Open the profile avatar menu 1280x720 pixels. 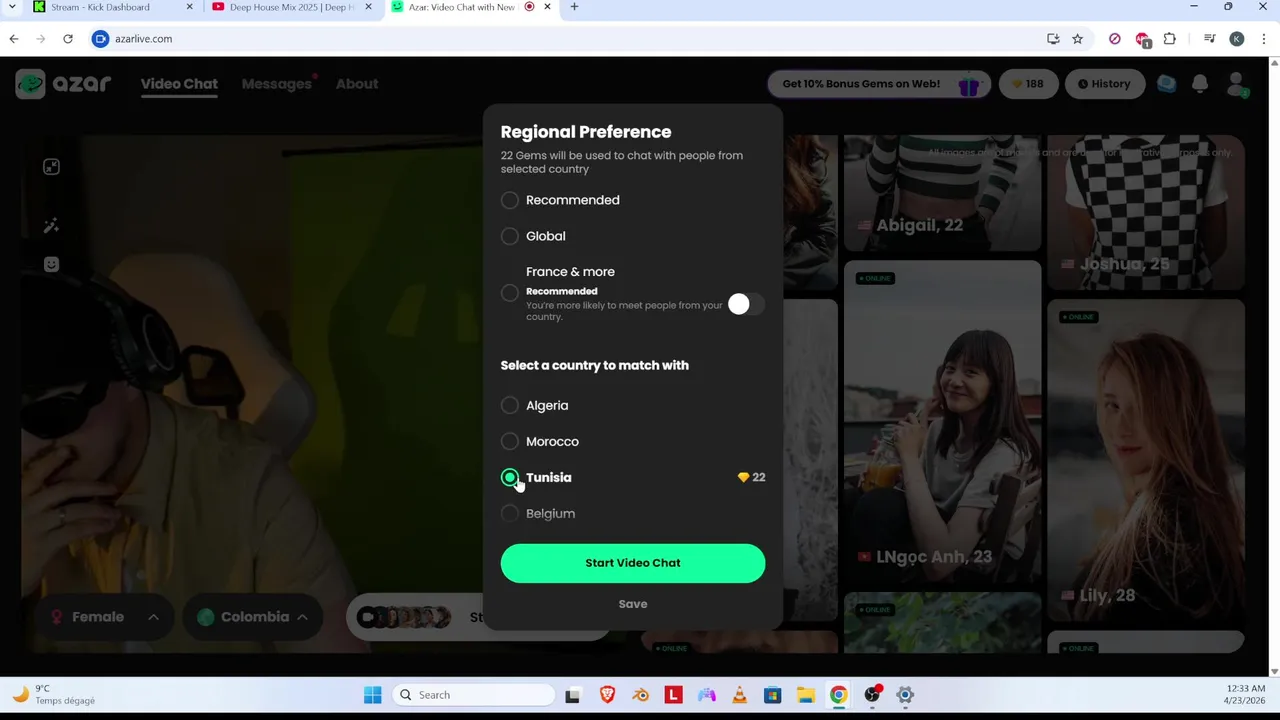[1236, 84]
